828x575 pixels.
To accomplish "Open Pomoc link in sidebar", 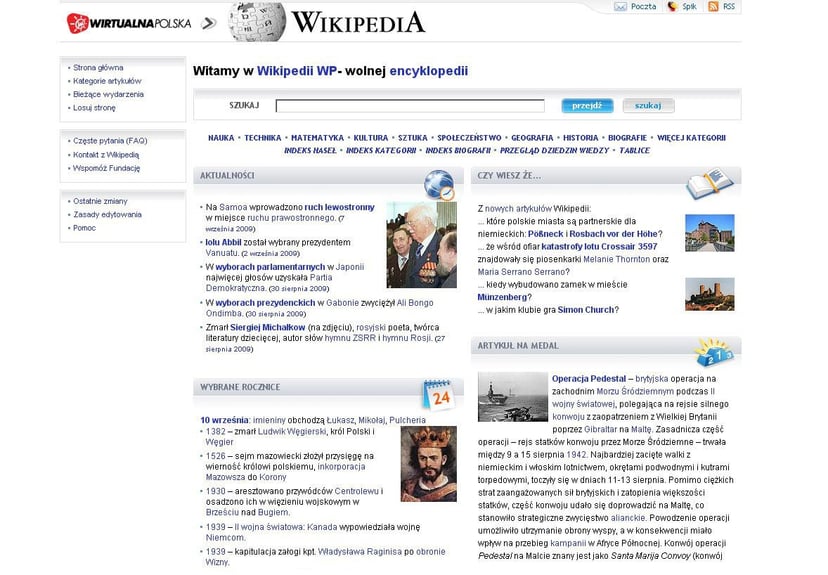I will 84,228.
